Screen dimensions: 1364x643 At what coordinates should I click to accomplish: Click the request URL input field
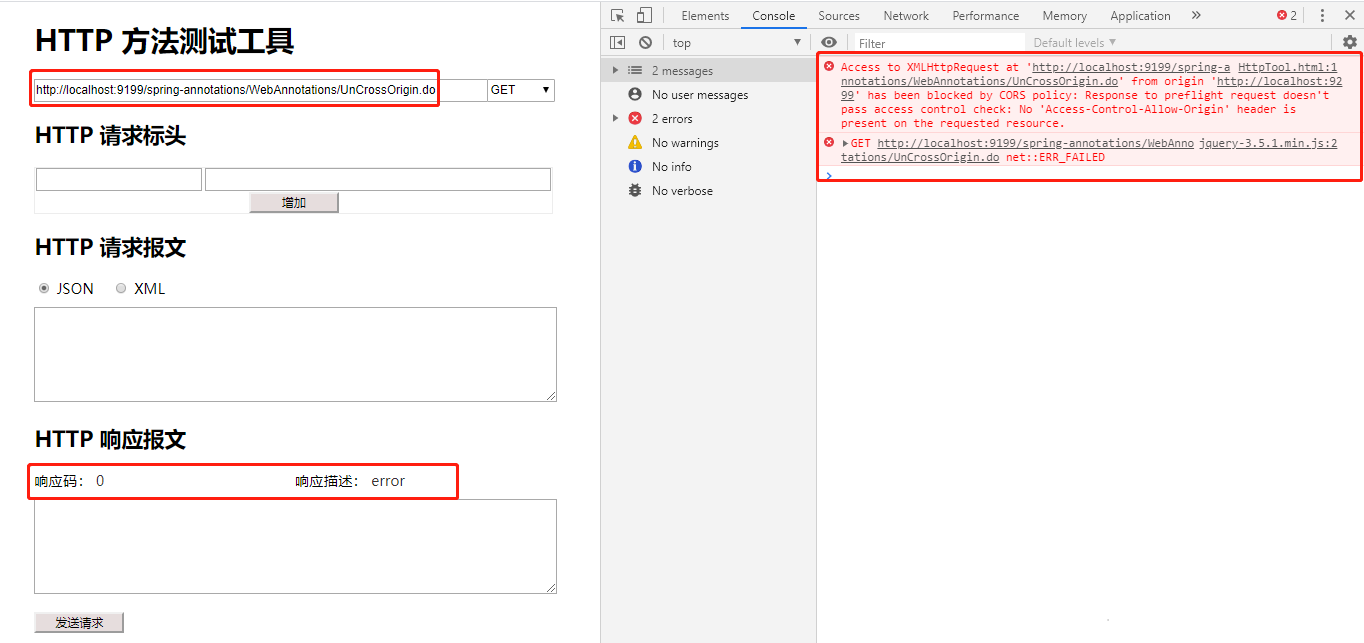click(260, 90)
